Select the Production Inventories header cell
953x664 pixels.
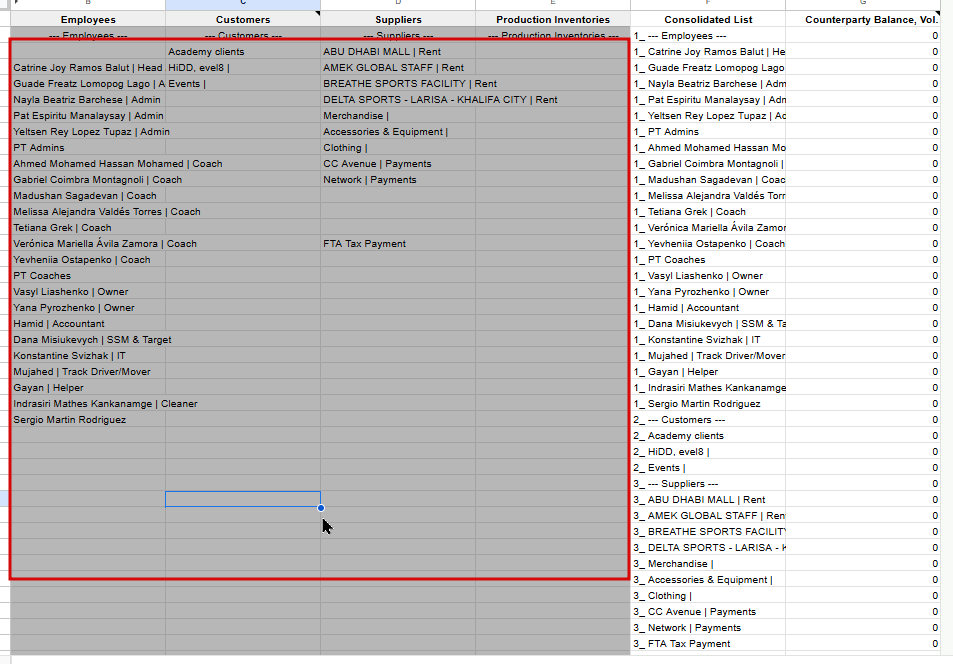point(553,19)
